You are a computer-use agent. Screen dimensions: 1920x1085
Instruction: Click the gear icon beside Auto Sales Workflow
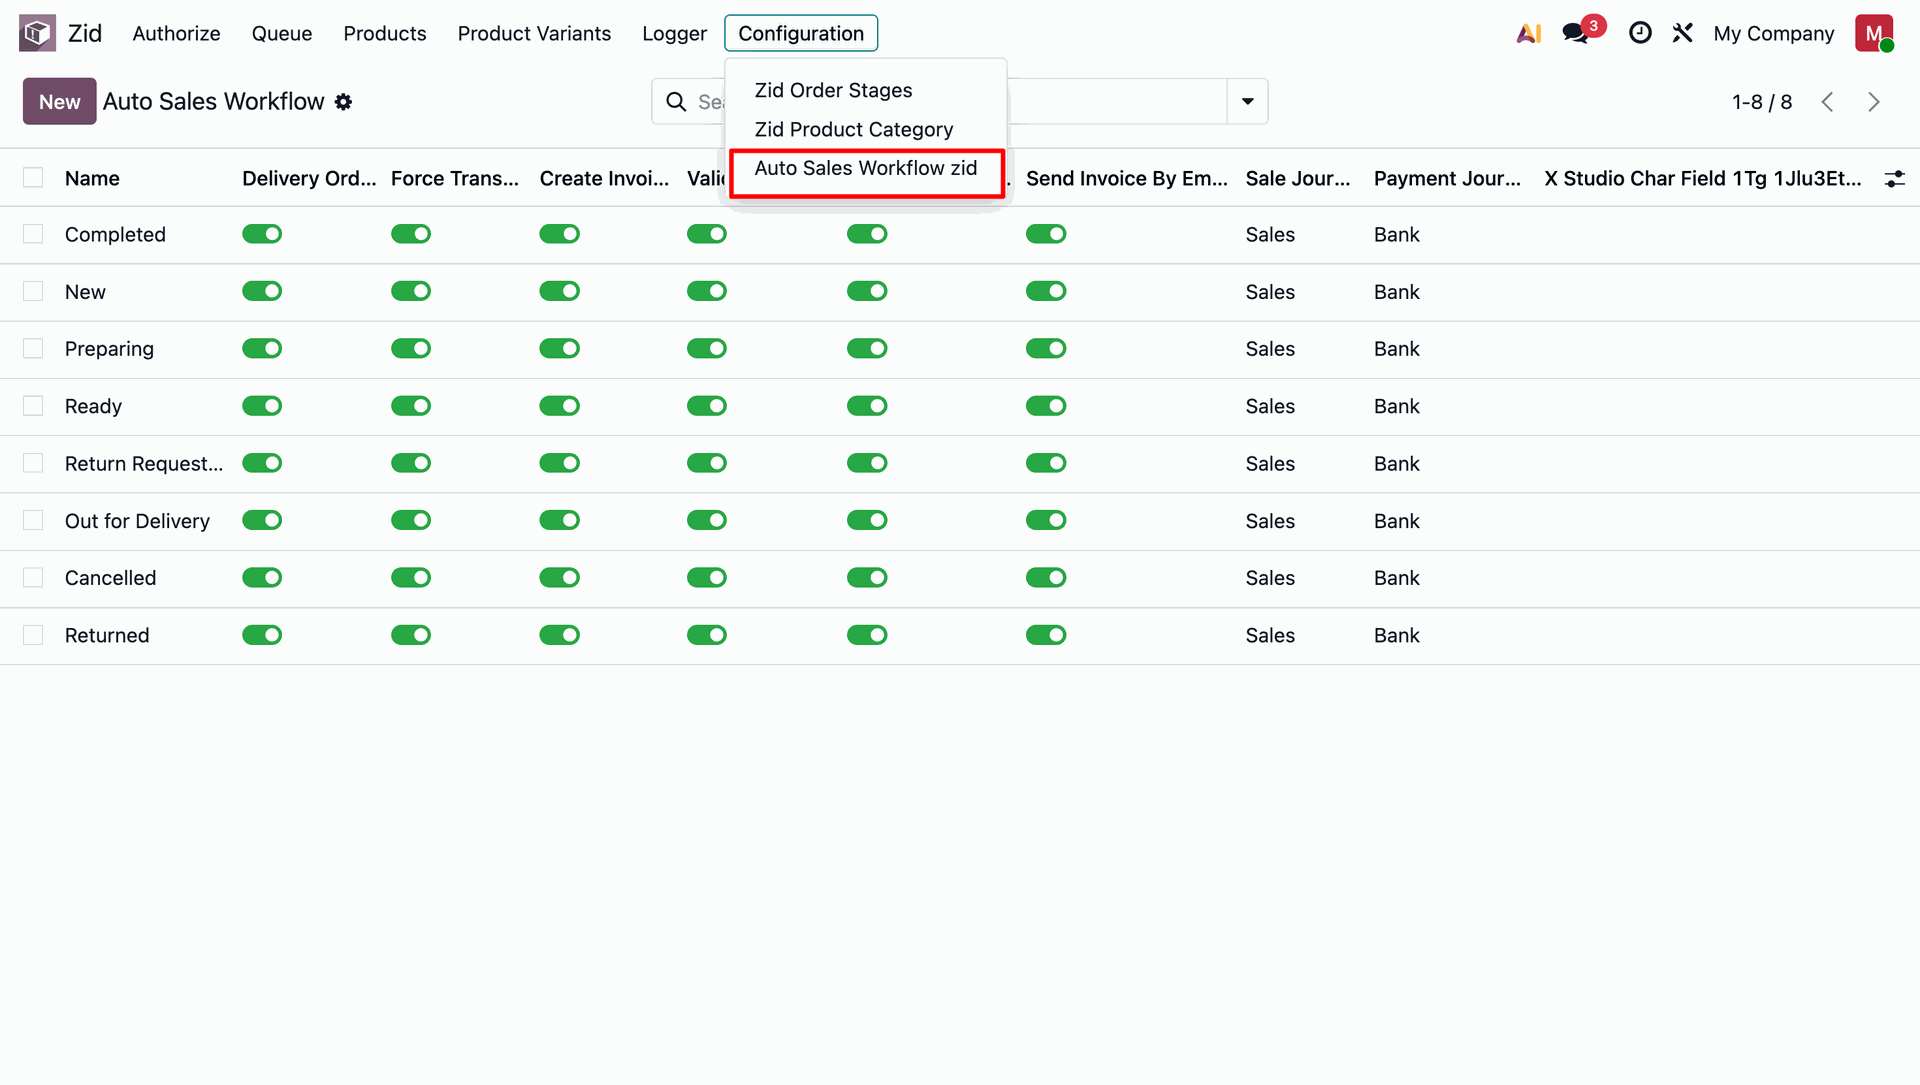pos(343,102)
